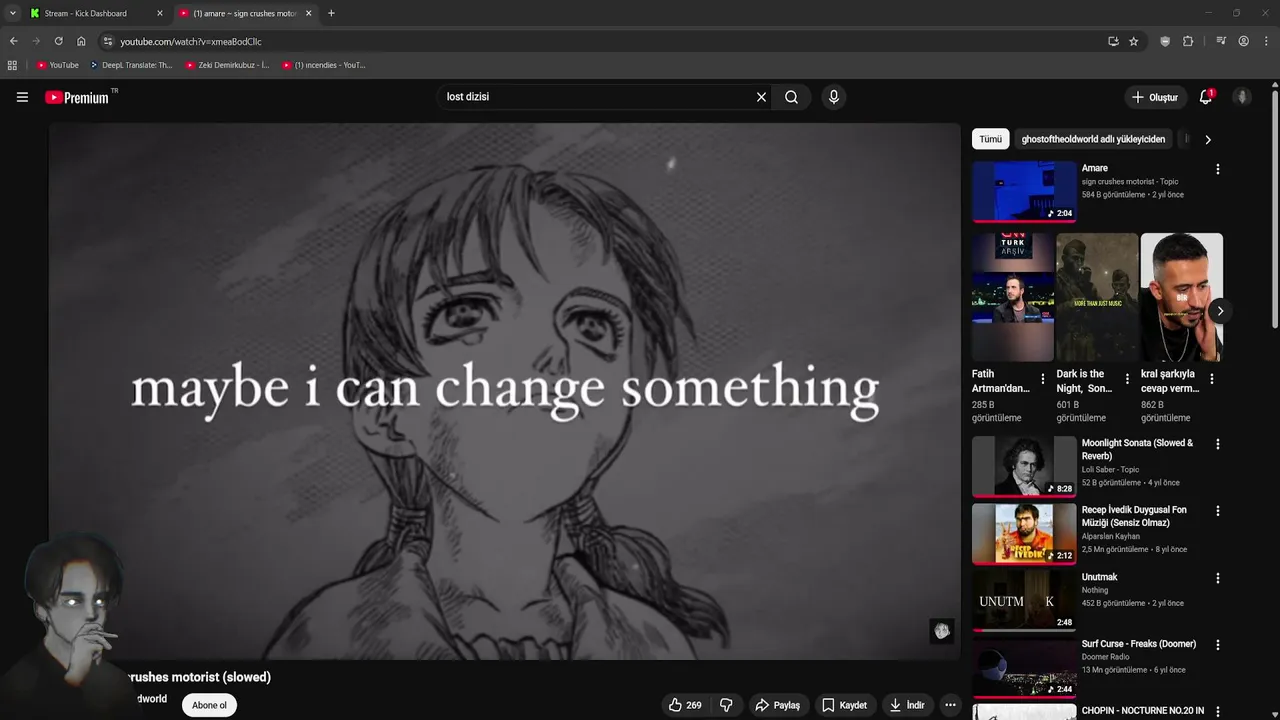Open YouTube bookmark in bookmarks bar
Viewport: 1280px width, 720px height.
(x=58, y=65)
